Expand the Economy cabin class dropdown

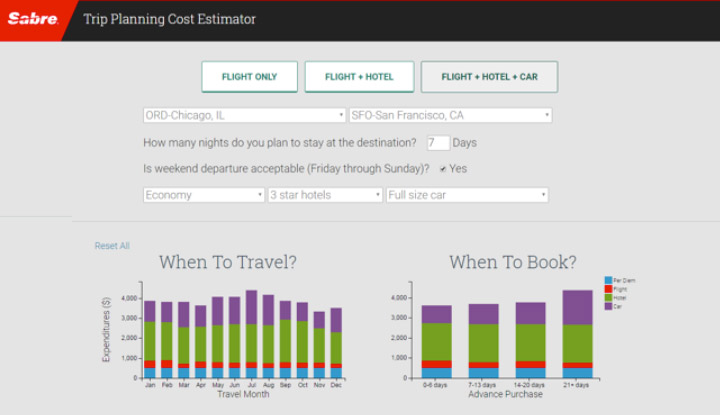click(x=204, y=195)
